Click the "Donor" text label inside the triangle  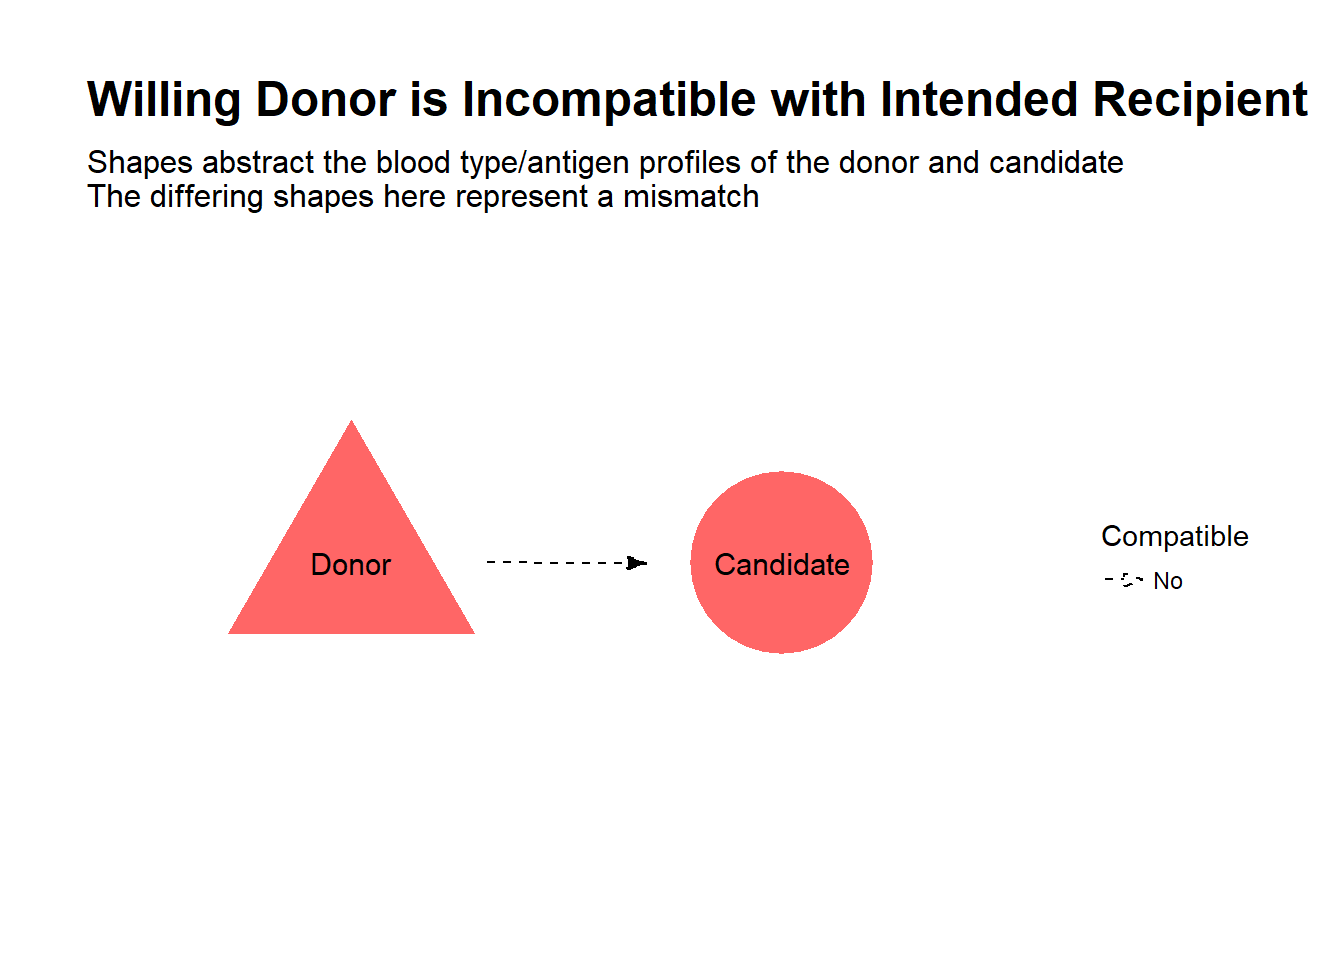(x=351, y=565)
